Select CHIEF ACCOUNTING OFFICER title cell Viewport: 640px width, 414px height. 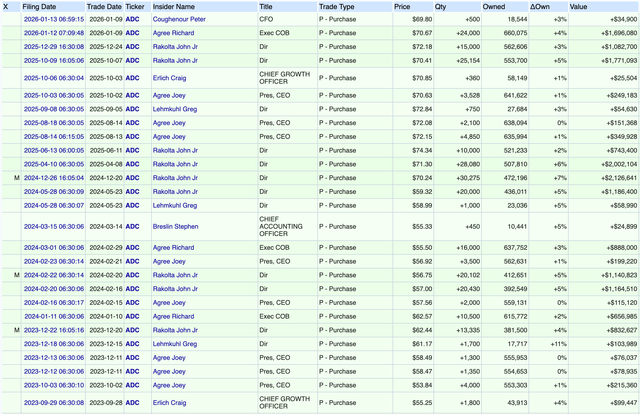281,227
